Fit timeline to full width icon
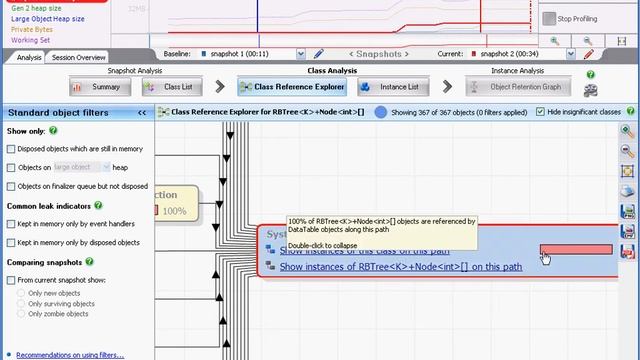This screenshot has height=360, width=640. [x=622, y=41]
